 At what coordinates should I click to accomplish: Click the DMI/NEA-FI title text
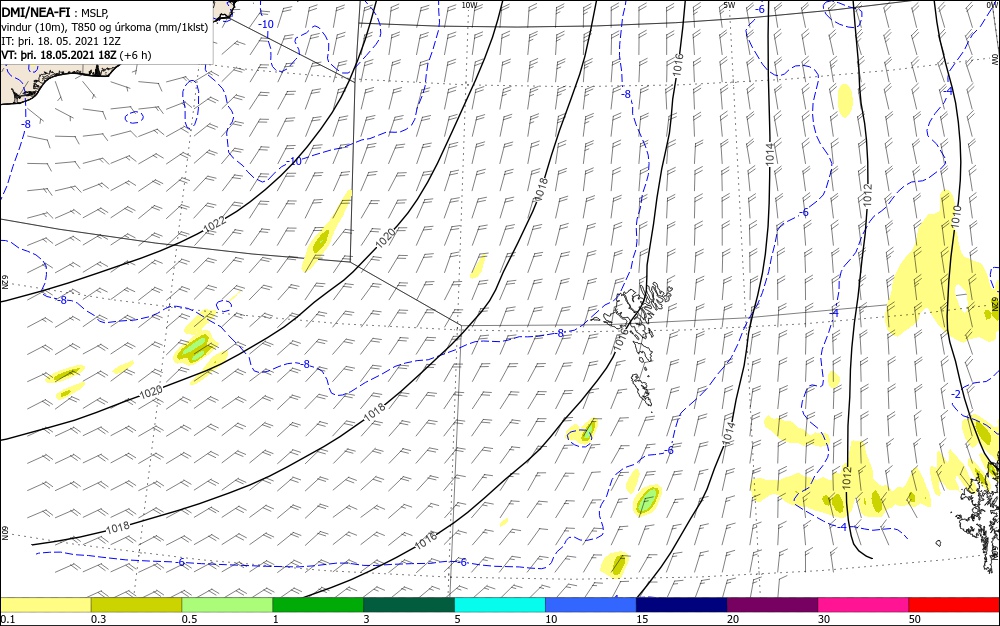(36, 11)
